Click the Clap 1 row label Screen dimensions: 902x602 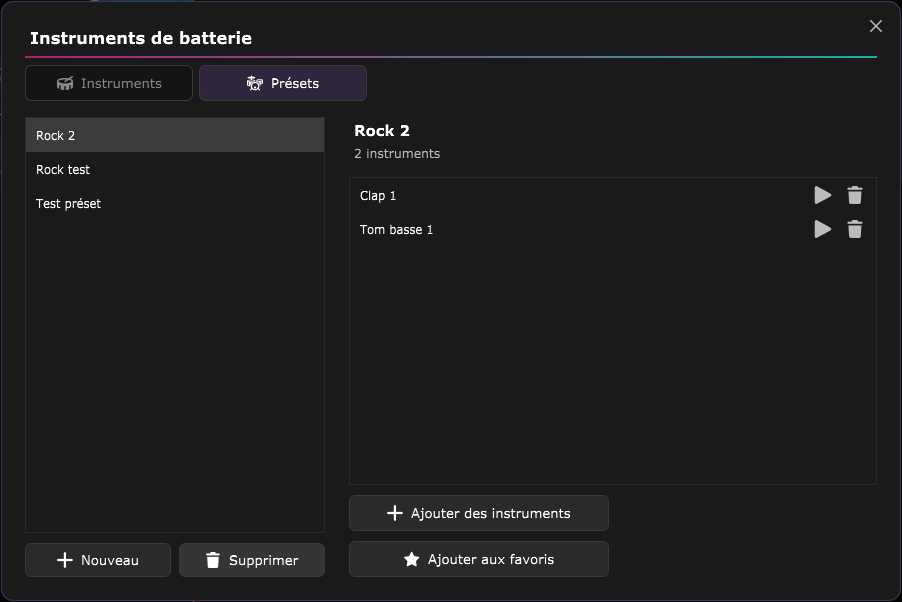pyautogui.click(x=378, y=196)
